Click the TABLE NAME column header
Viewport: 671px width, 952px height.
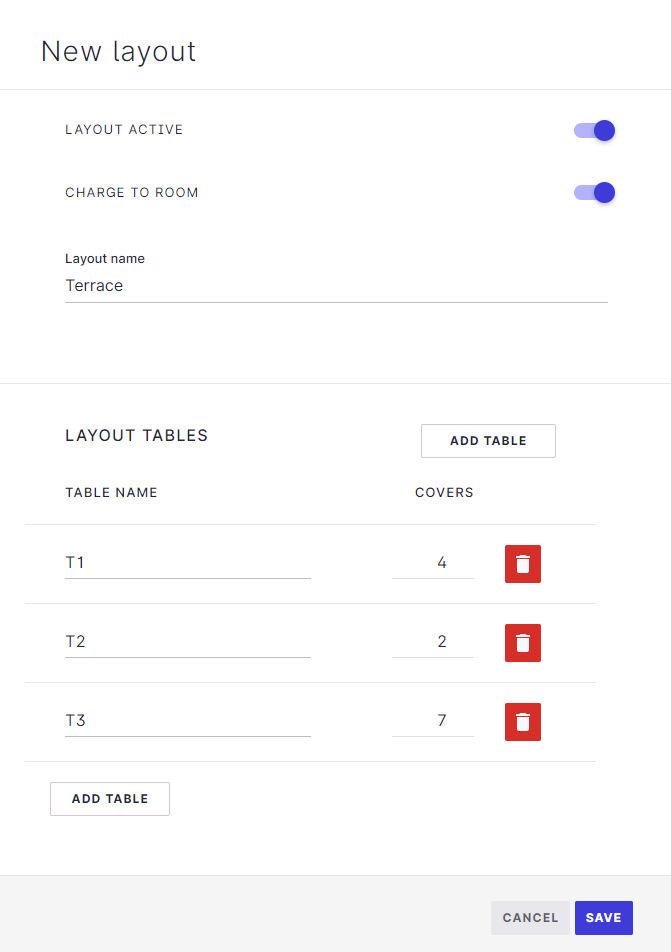click(x=110, y=492)
